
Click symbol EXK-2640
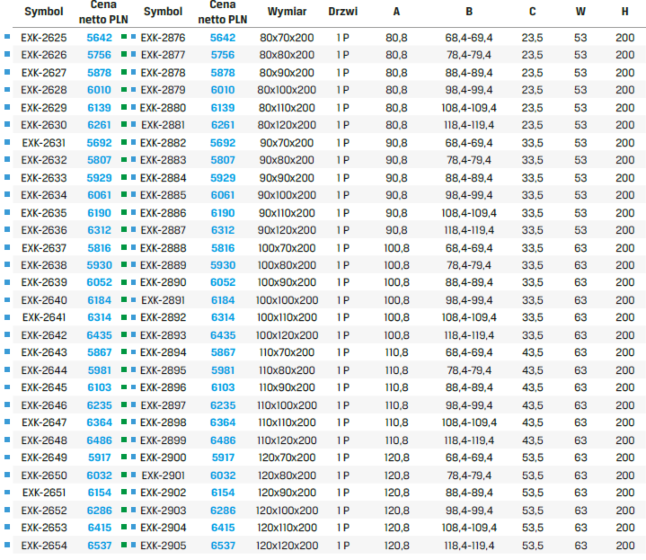tap(44, 300)
